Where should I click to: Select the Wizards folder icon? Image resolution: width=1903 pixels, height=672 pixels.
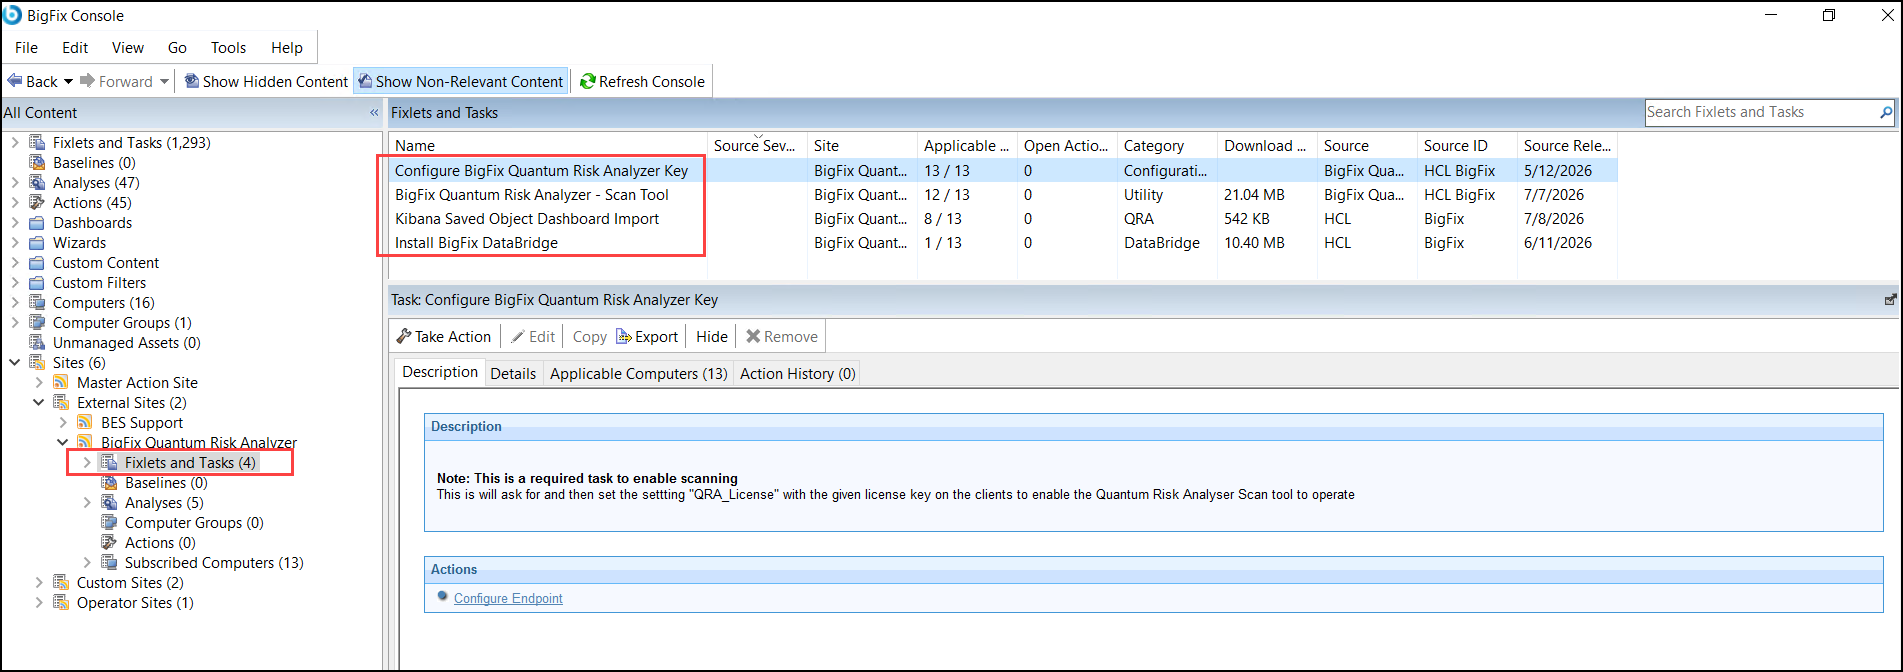coord(37,242)
